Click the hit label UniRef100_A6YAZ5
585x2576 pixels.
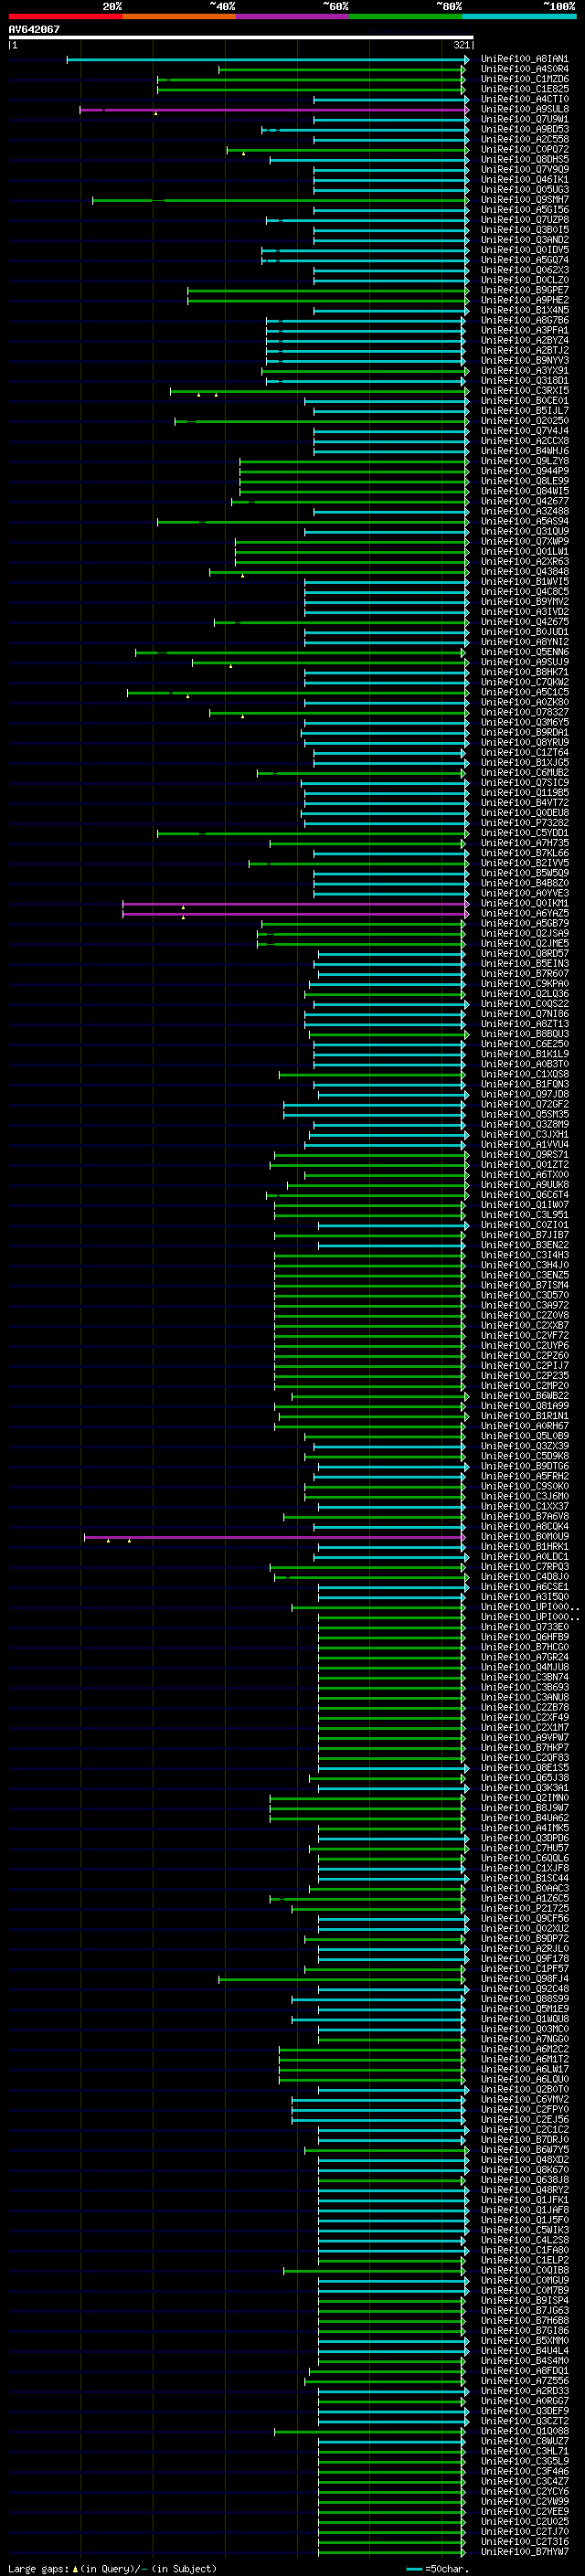pyautogui.click(x=524, y=913)
